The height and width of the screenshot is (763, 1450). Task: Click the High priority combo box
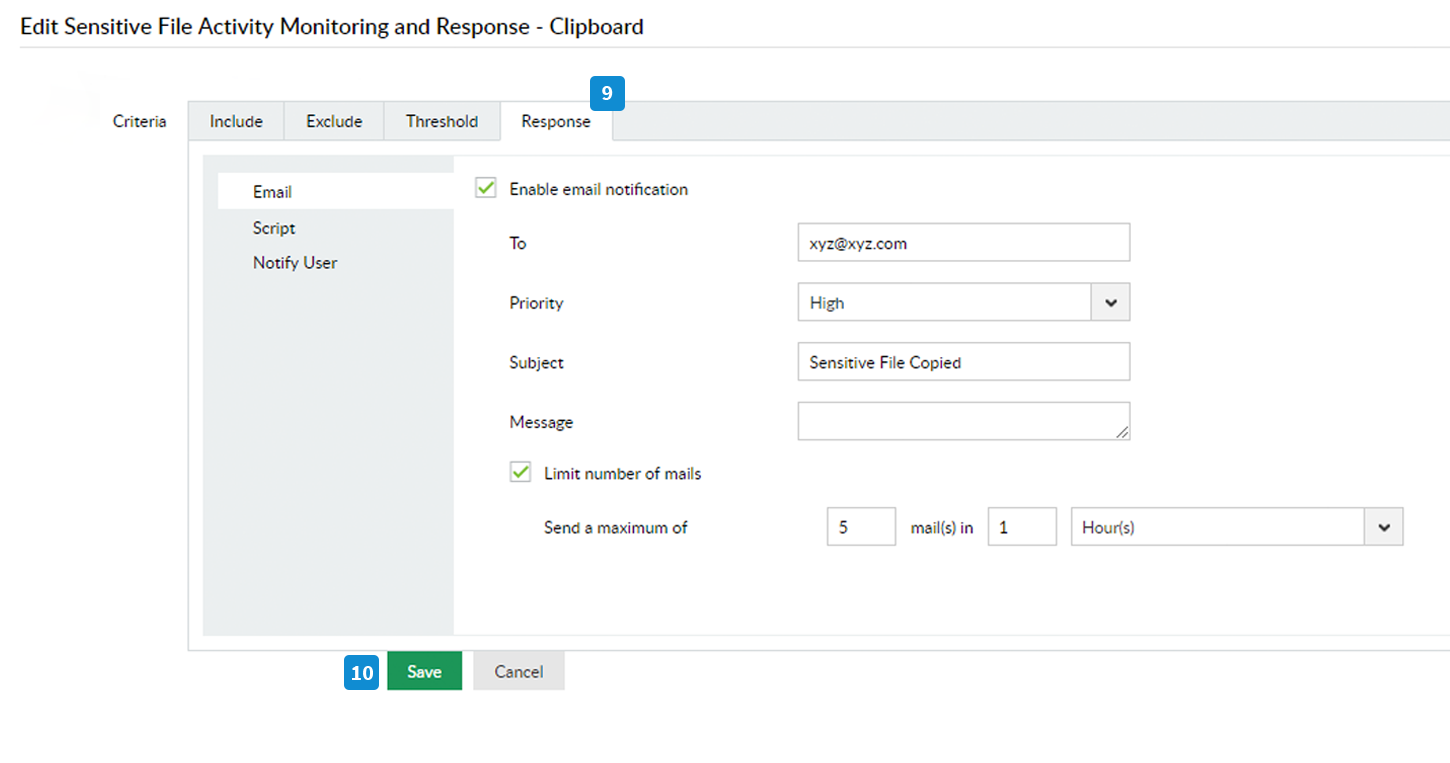944,302
